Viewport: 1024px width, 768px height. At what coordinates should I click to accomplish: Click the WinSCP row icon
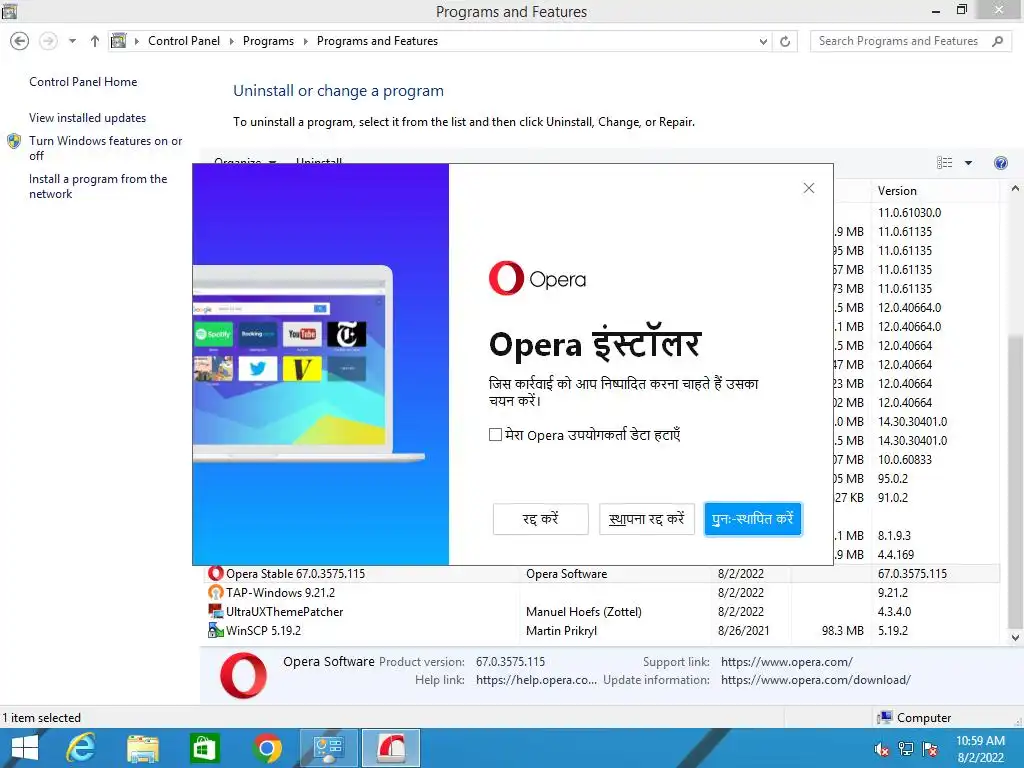tap(215, 630)
